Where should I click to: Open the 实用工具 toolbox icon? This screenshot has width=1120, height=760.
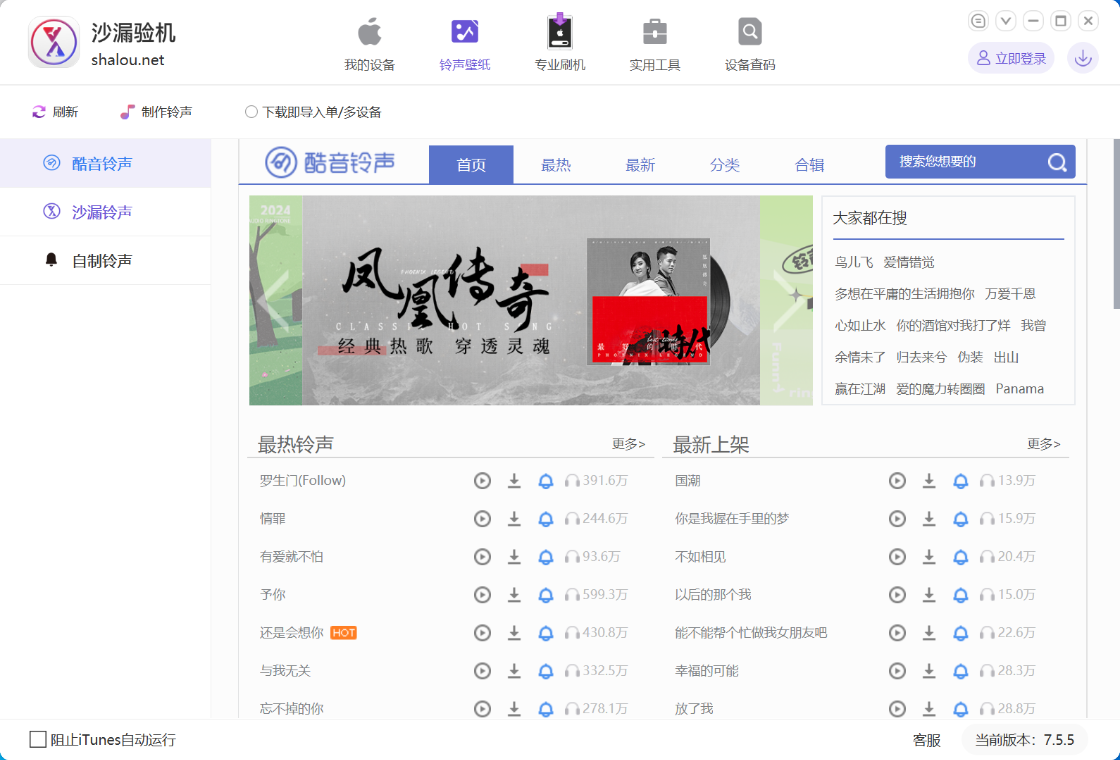coord(654,44)
